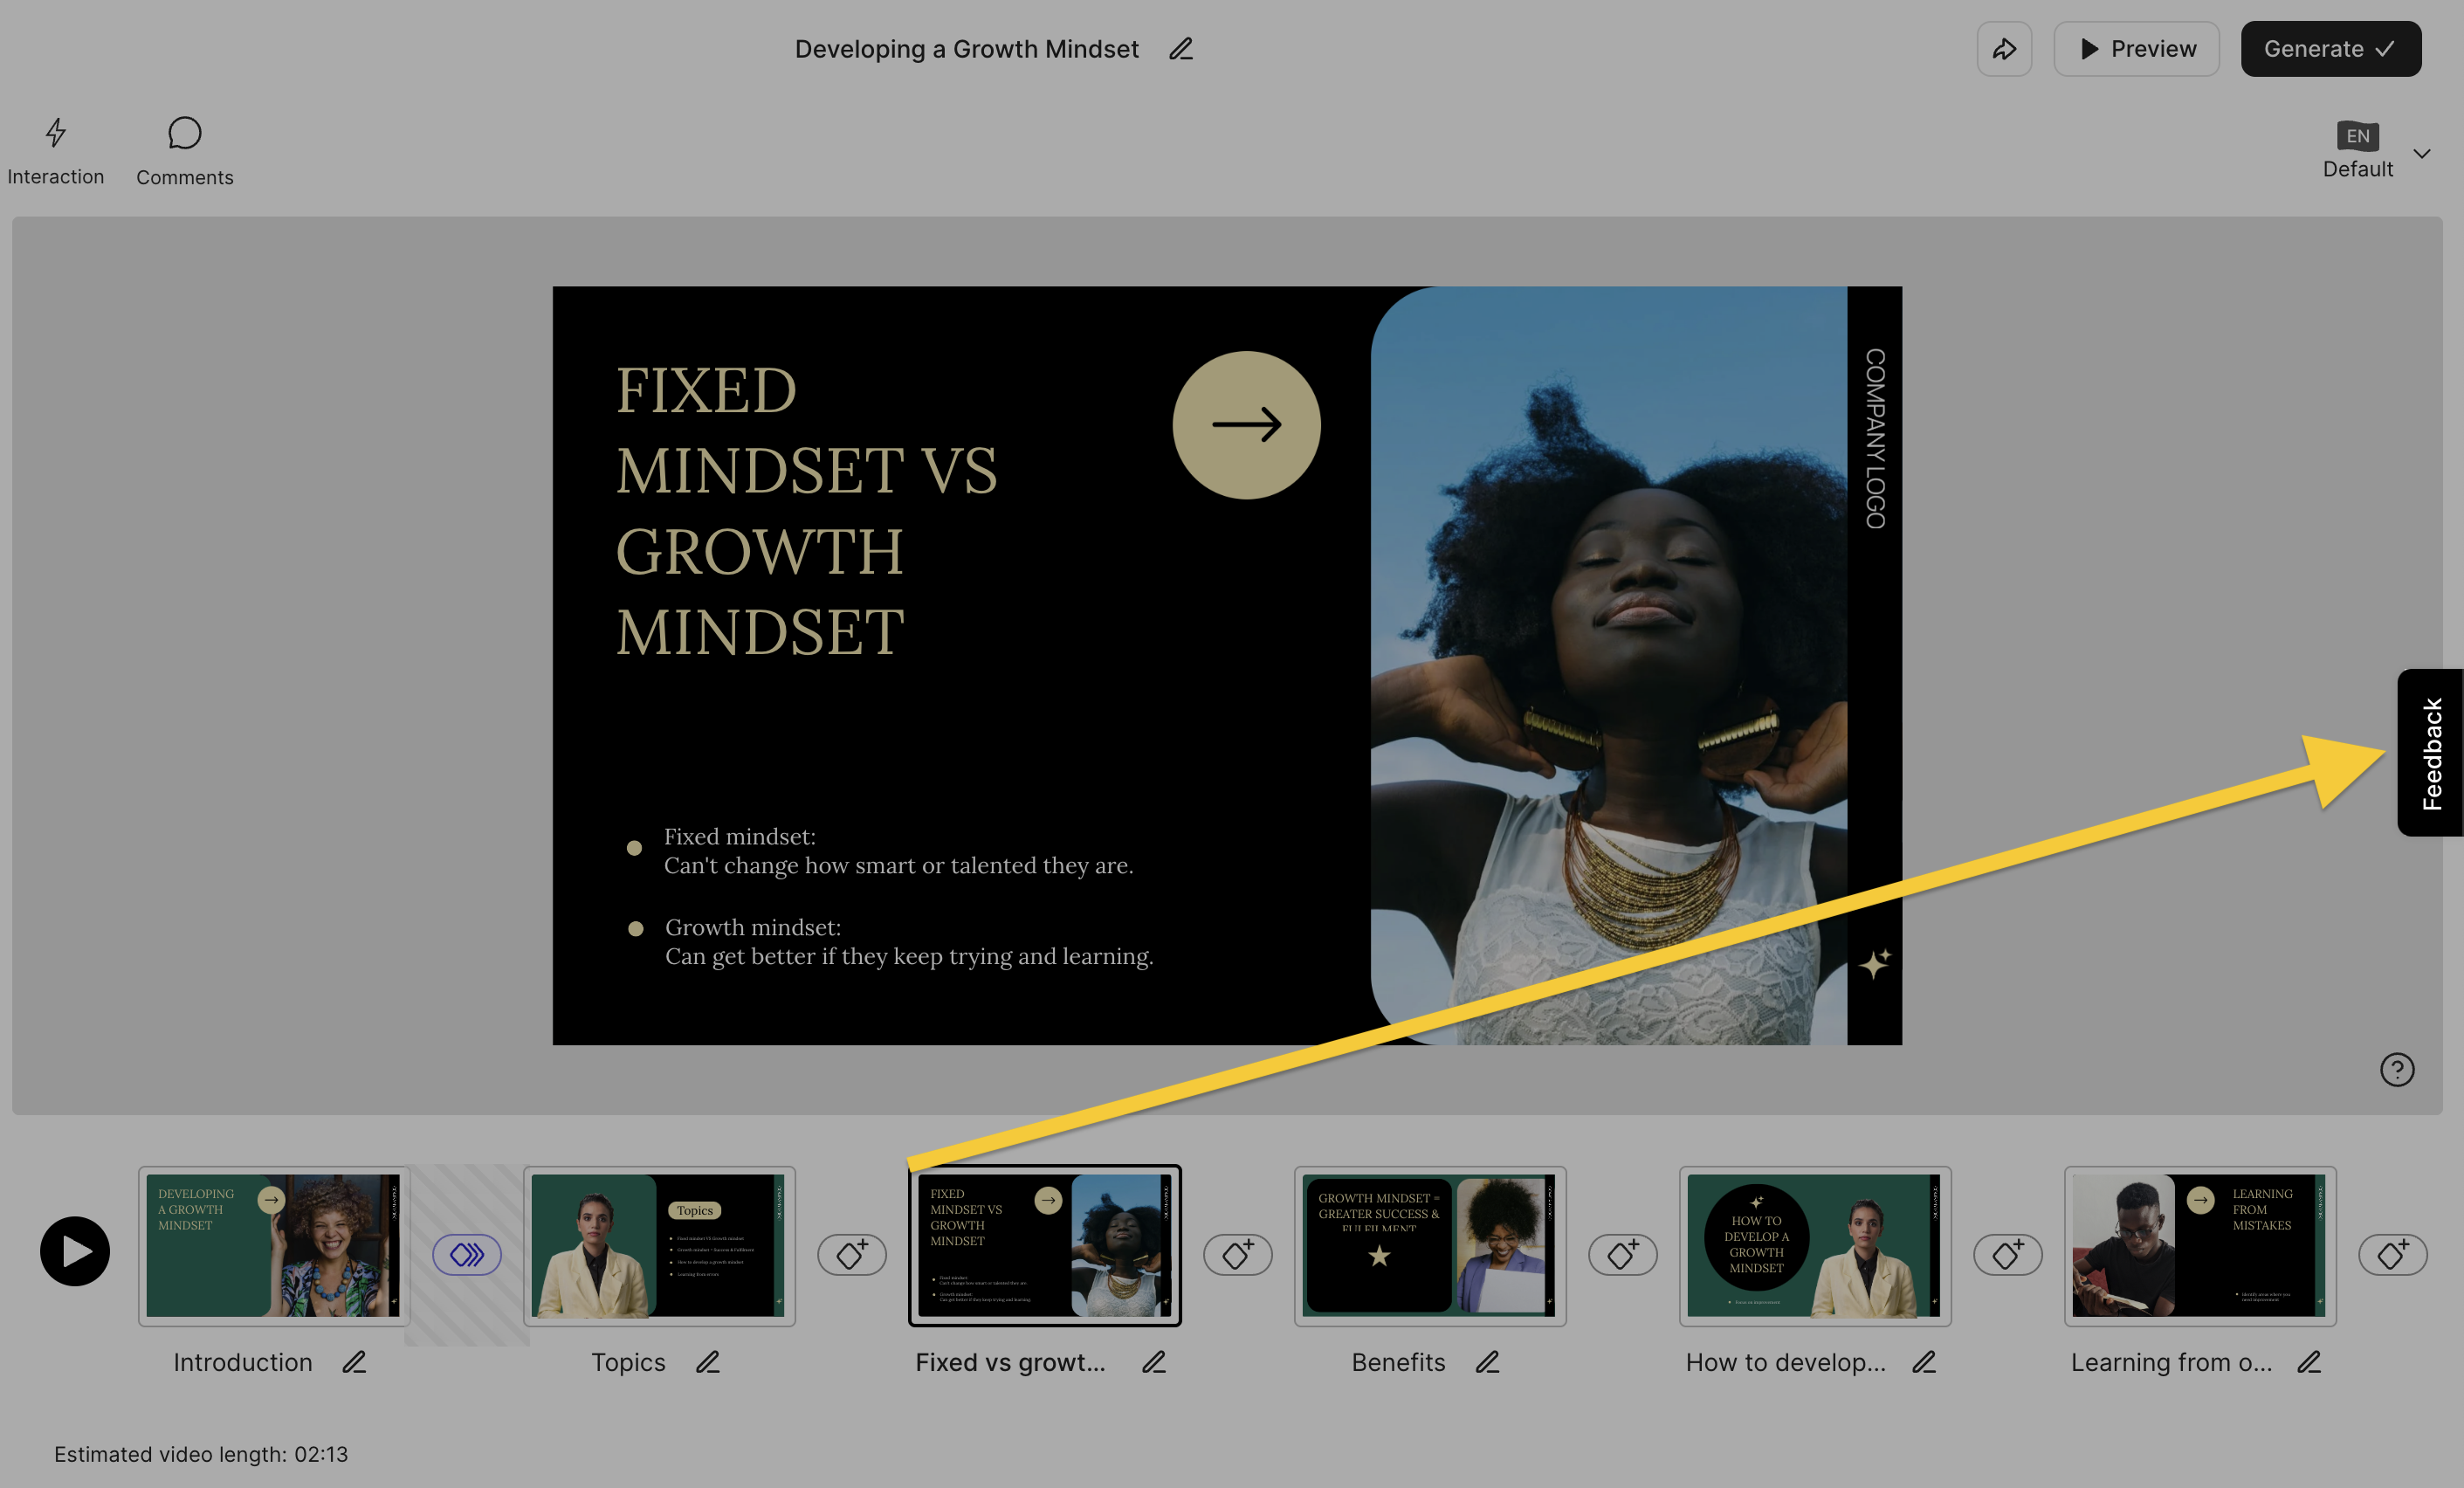This screenshot has height=1488, width=2464.
Task: Play the video from the scene strip
Action: coord(75,1251)
